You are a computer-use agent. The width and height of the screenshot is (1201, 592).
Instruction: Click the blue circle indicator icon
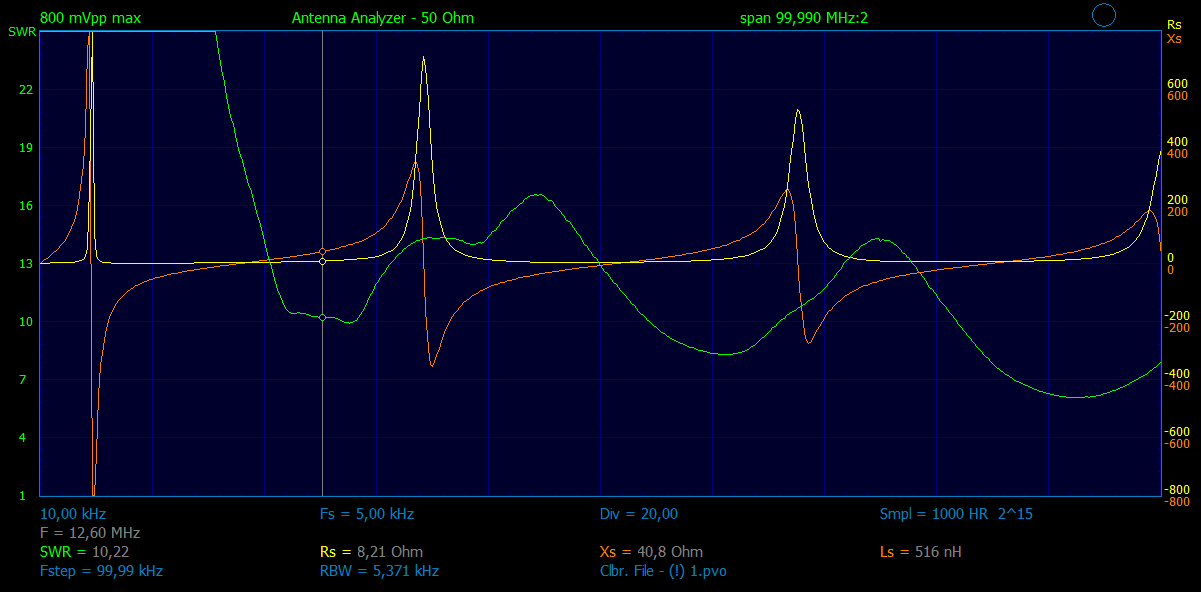[x=1103, y=15]
